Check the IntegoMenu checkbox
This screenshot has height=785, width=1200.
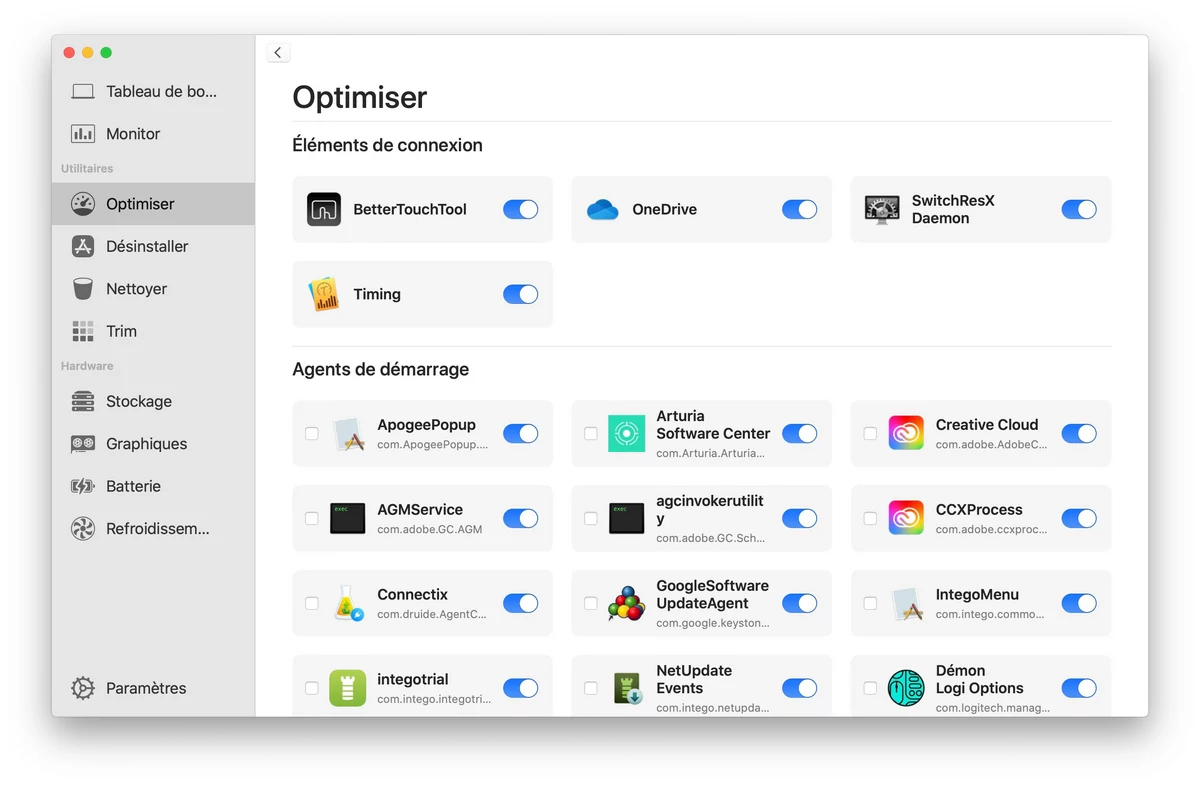point(870,603)
